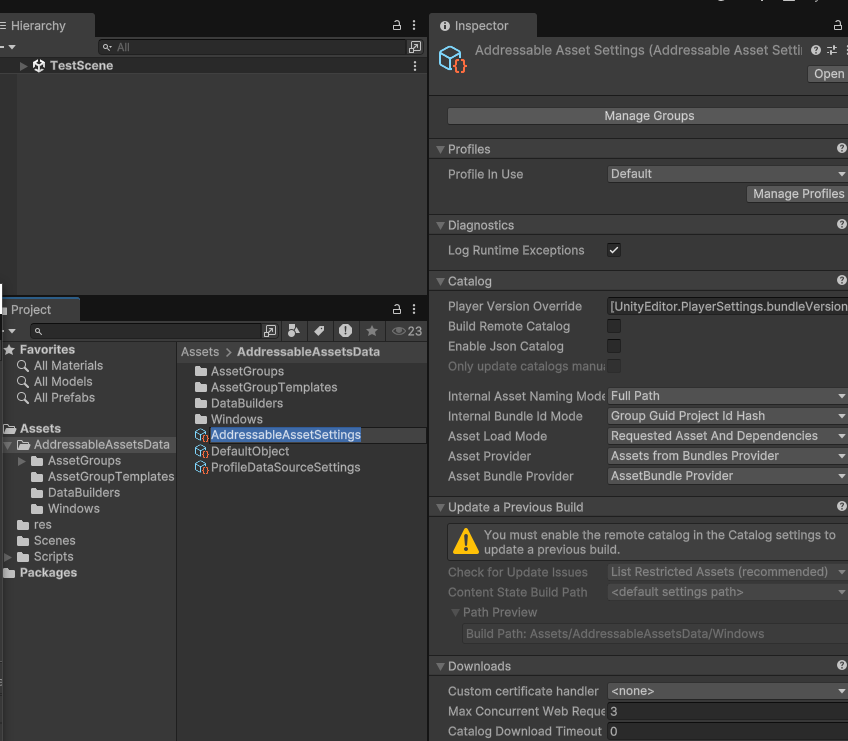The height and width of the screenshot is (741, 848).
Task: Open Custom certificate handler dropdown
Action: [727, 691]
